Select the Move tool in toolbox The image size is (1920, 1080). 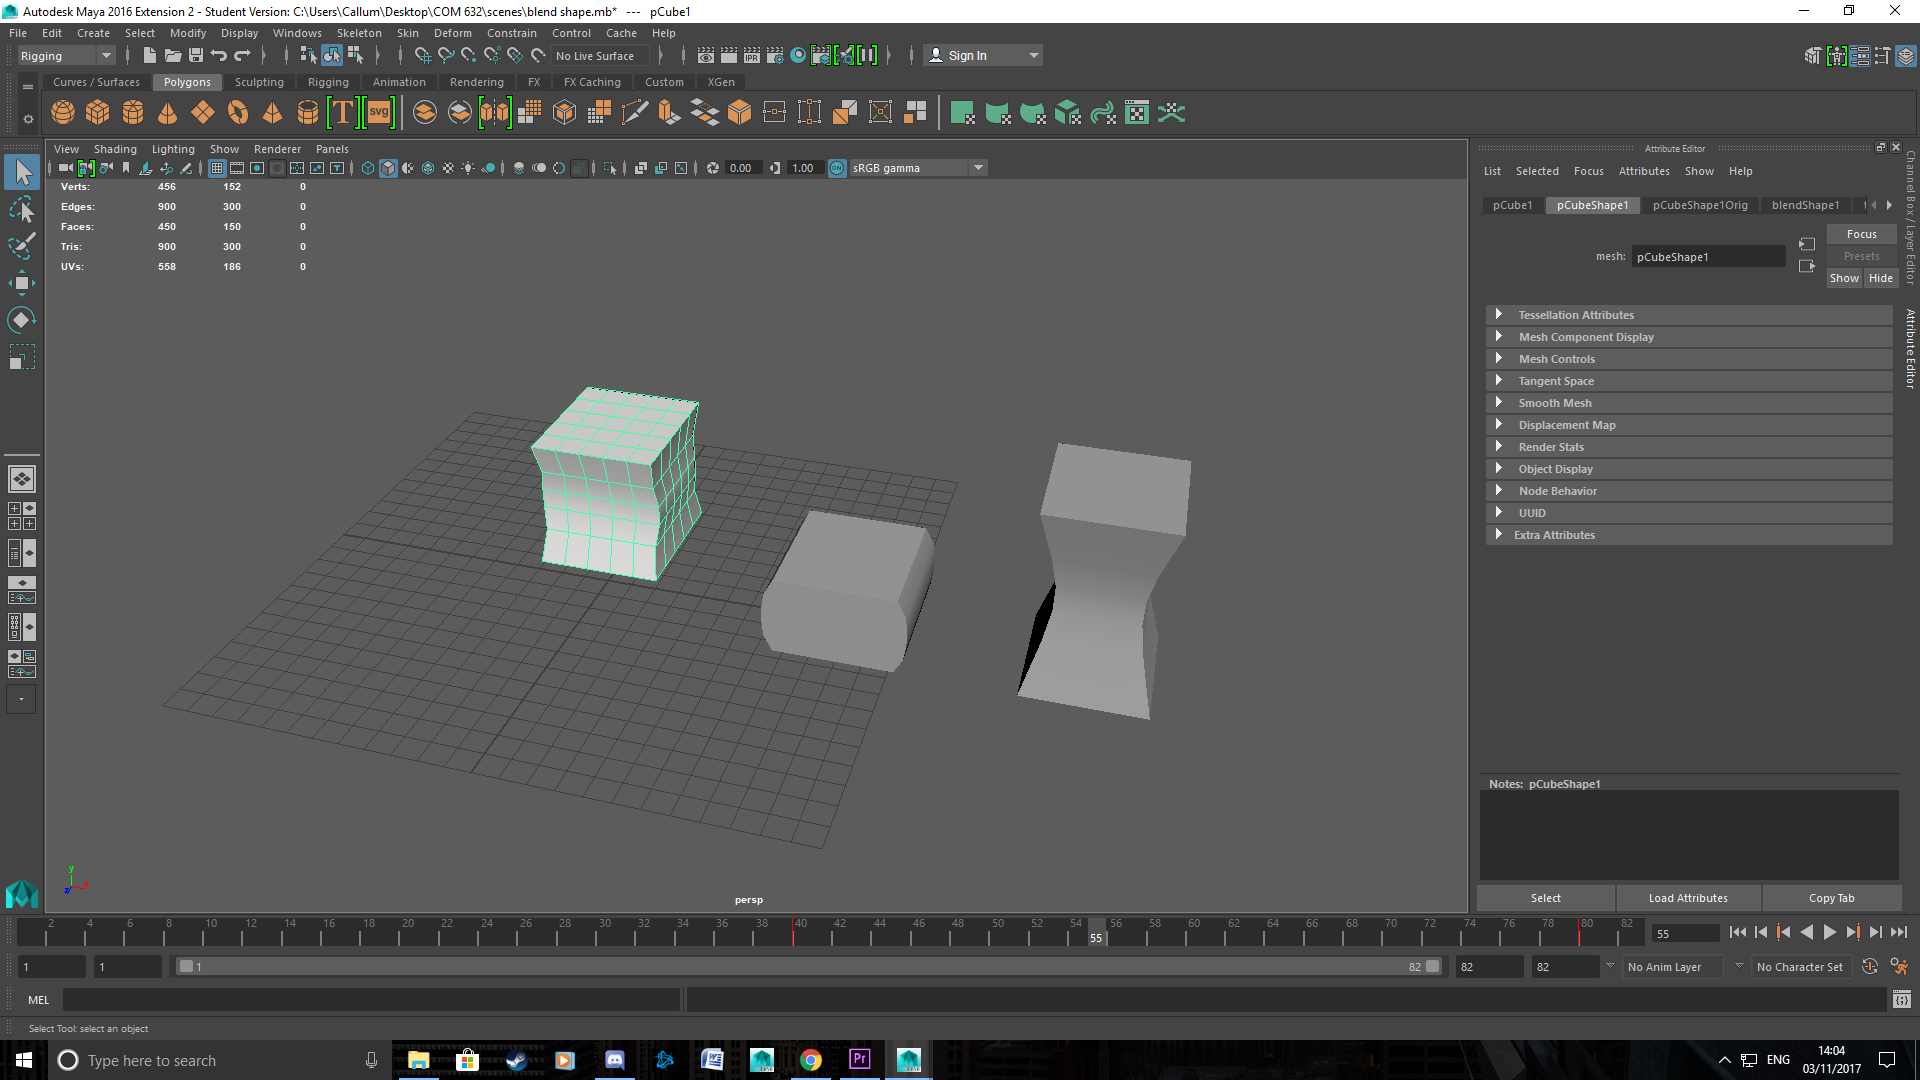[x=22, y=283]
